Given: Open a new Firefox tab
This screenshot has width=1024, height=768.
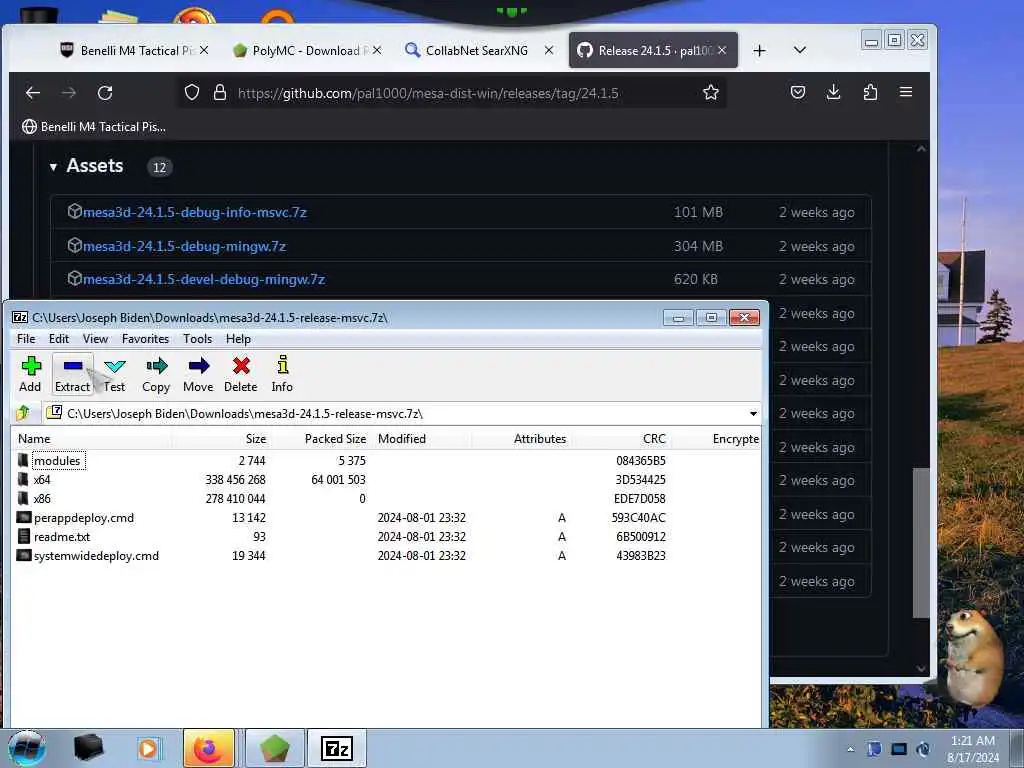Looking at the screenshot, I should click(x=759, y=50).
